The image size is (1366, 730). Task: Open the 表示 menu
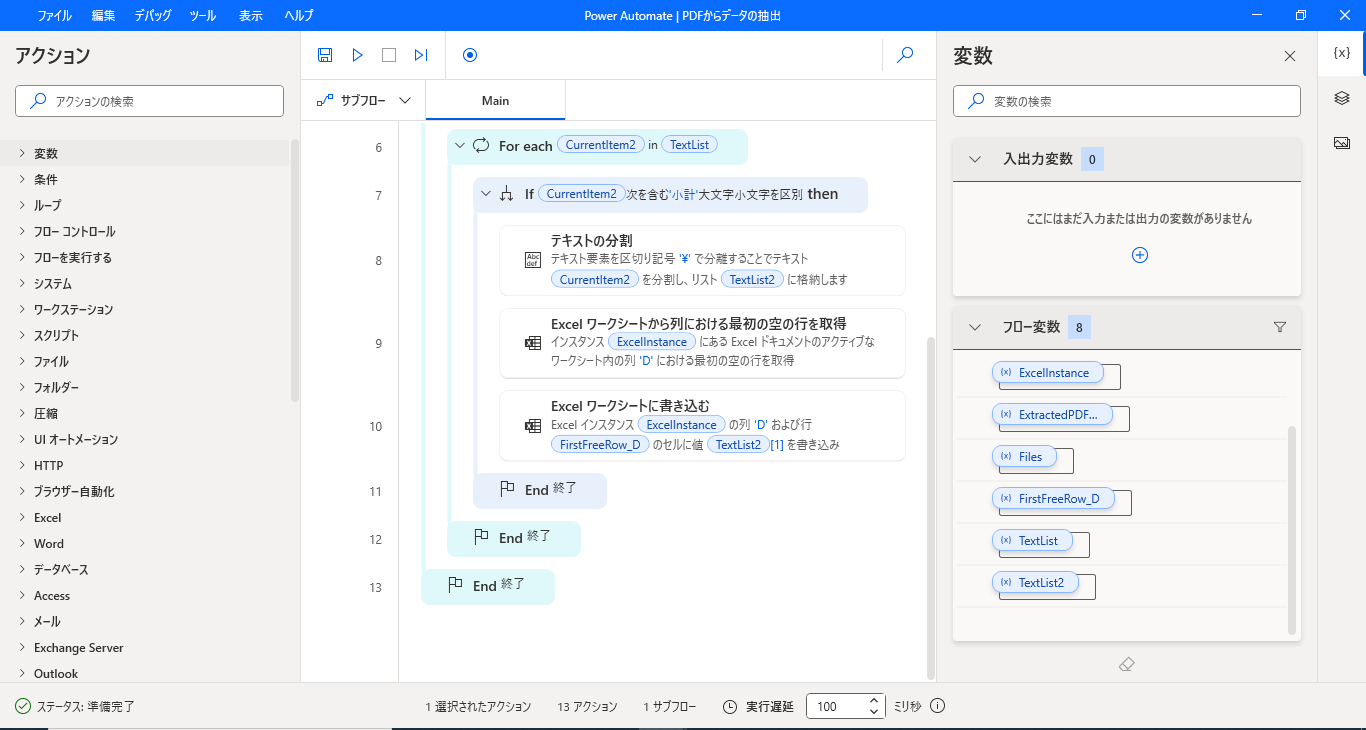[251, 16]
